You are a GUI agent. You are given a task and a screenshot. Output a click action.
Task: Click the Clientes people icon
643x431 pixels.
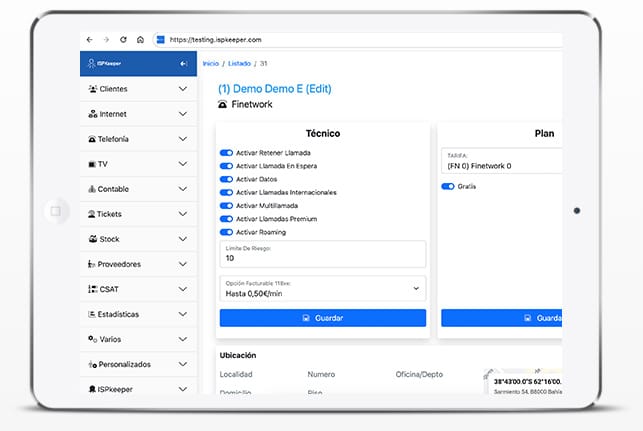93,89
